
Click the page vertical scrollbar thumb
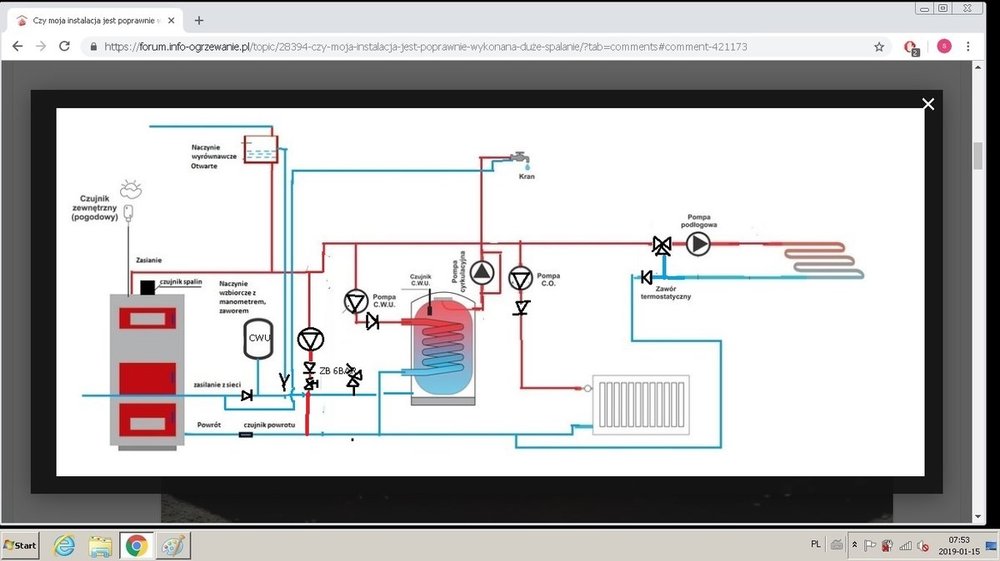(x=979, y=156)
